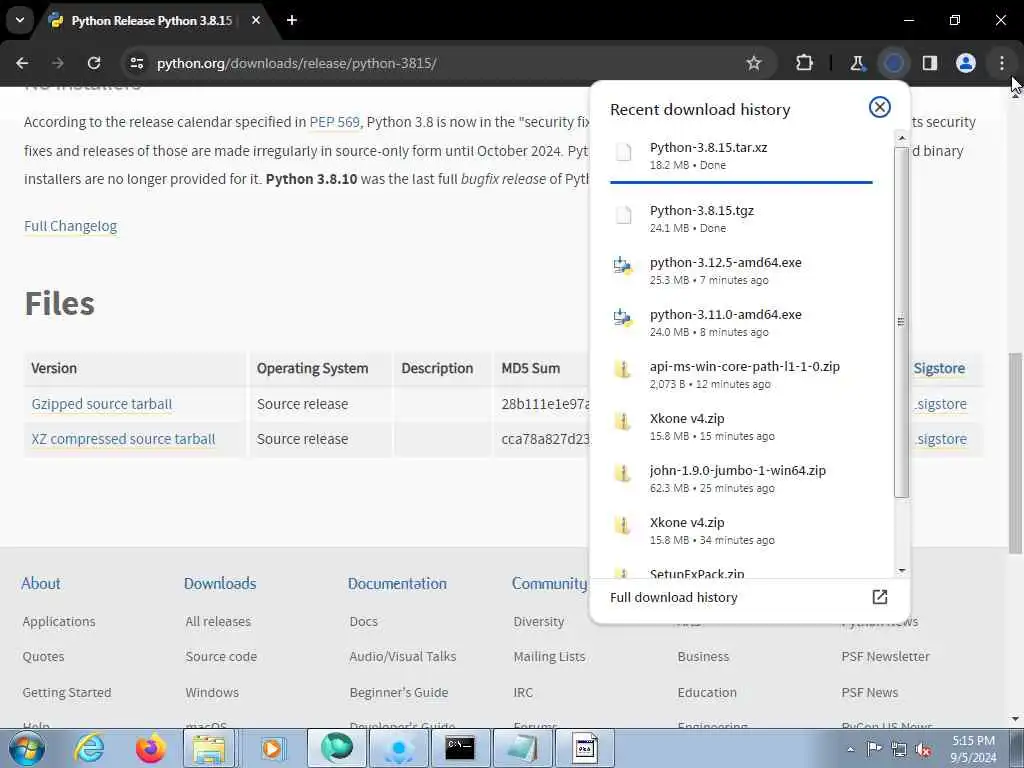Click the Downloads toolbar icon
Image resolution: width=1024 pixels, height=768 pixels.
coord(893,63)
